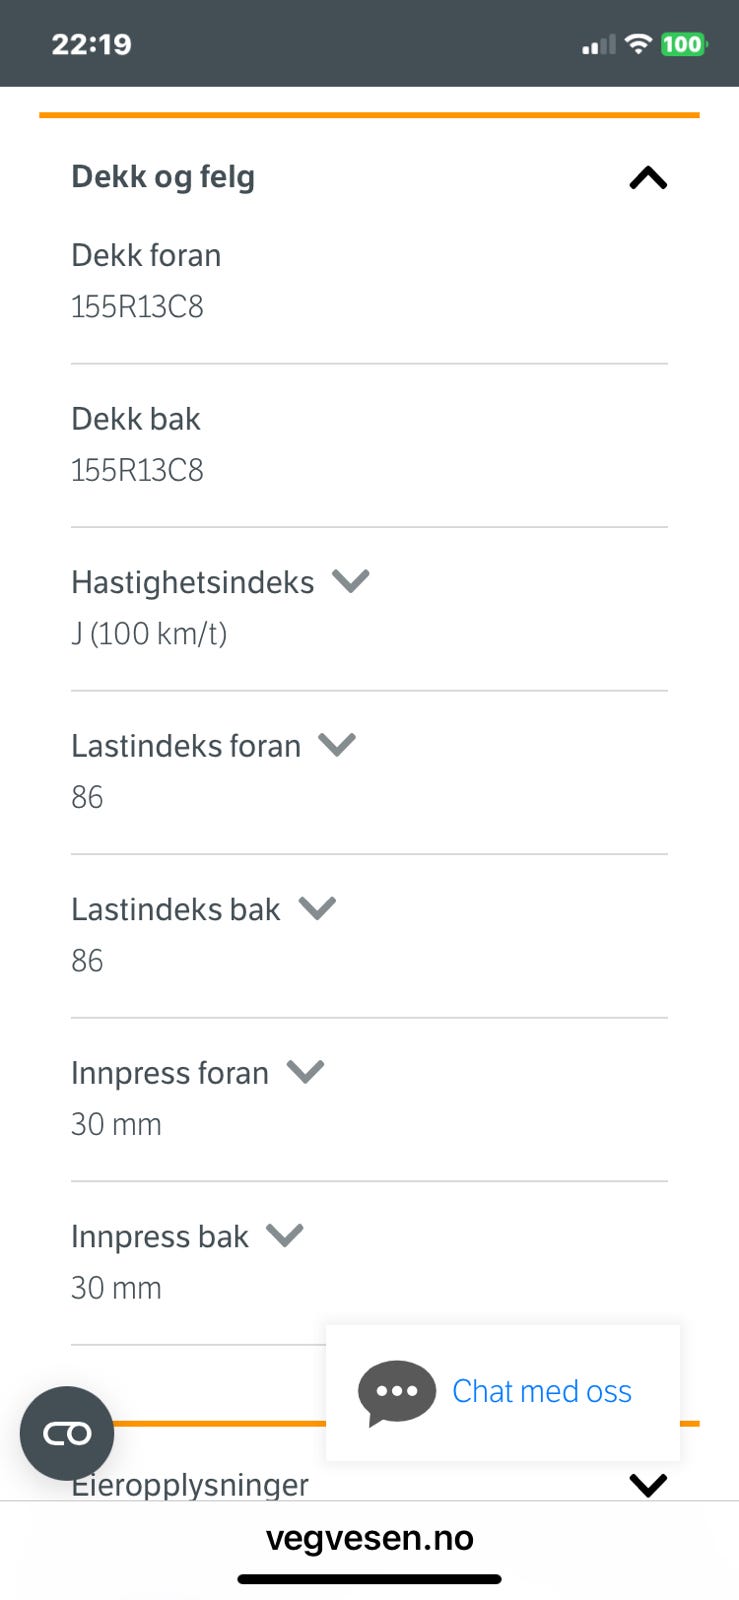Tap the vegvesen.no address bar
Screen dimensions: 739x1600
click(x=369, y=1538)
